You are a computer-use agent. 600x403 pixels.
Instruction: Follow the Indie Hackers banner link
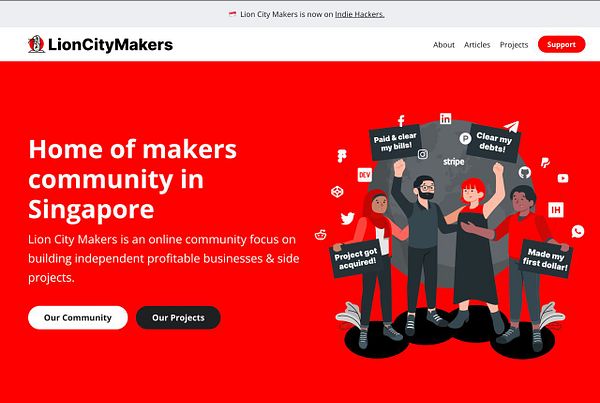360,14
